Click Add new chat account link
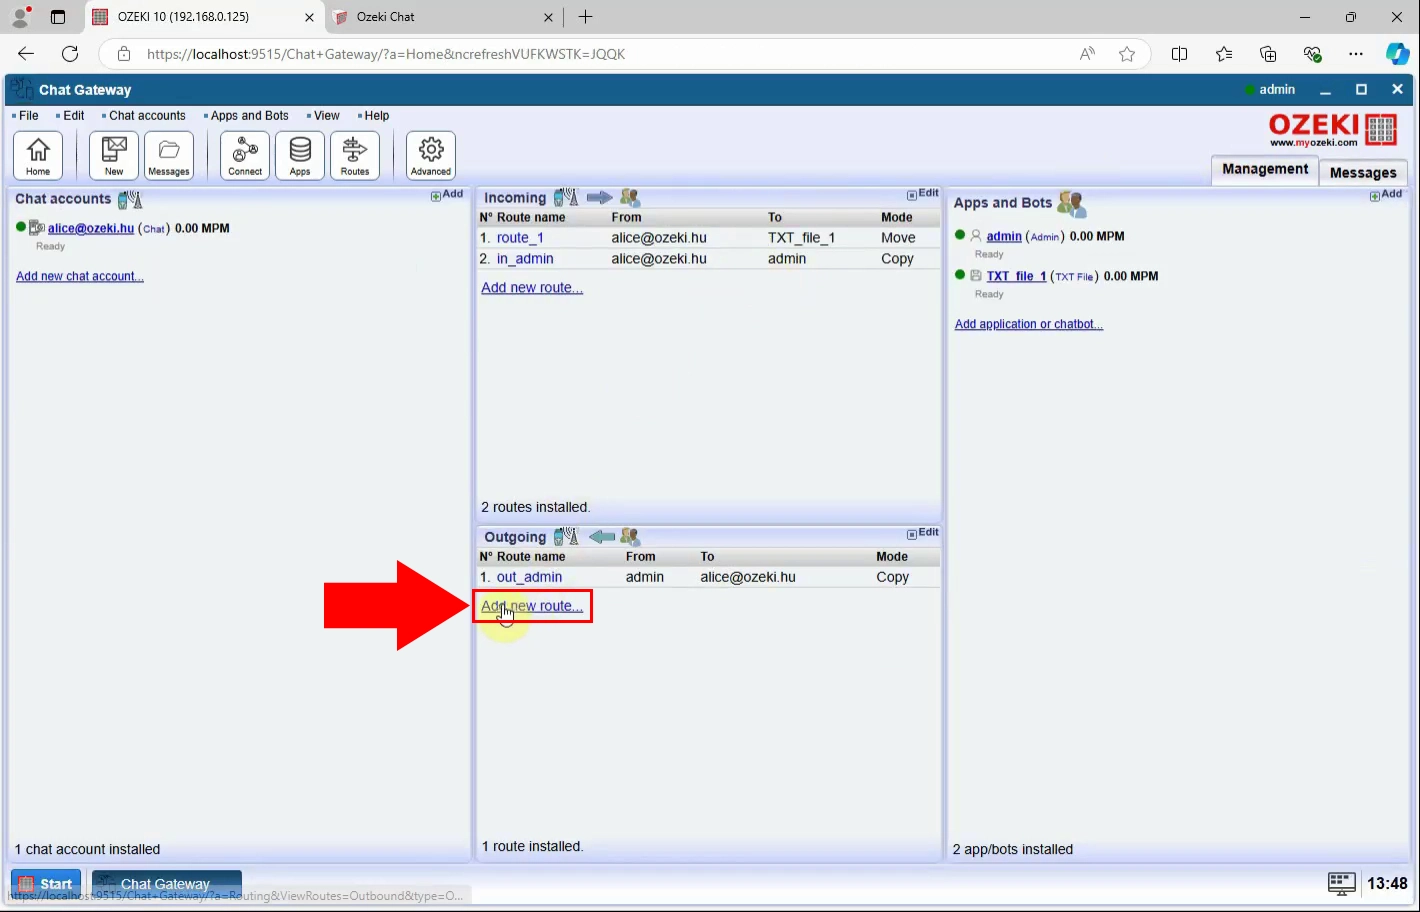Viewport: 1420px width, 912px height. coord(80,276)
